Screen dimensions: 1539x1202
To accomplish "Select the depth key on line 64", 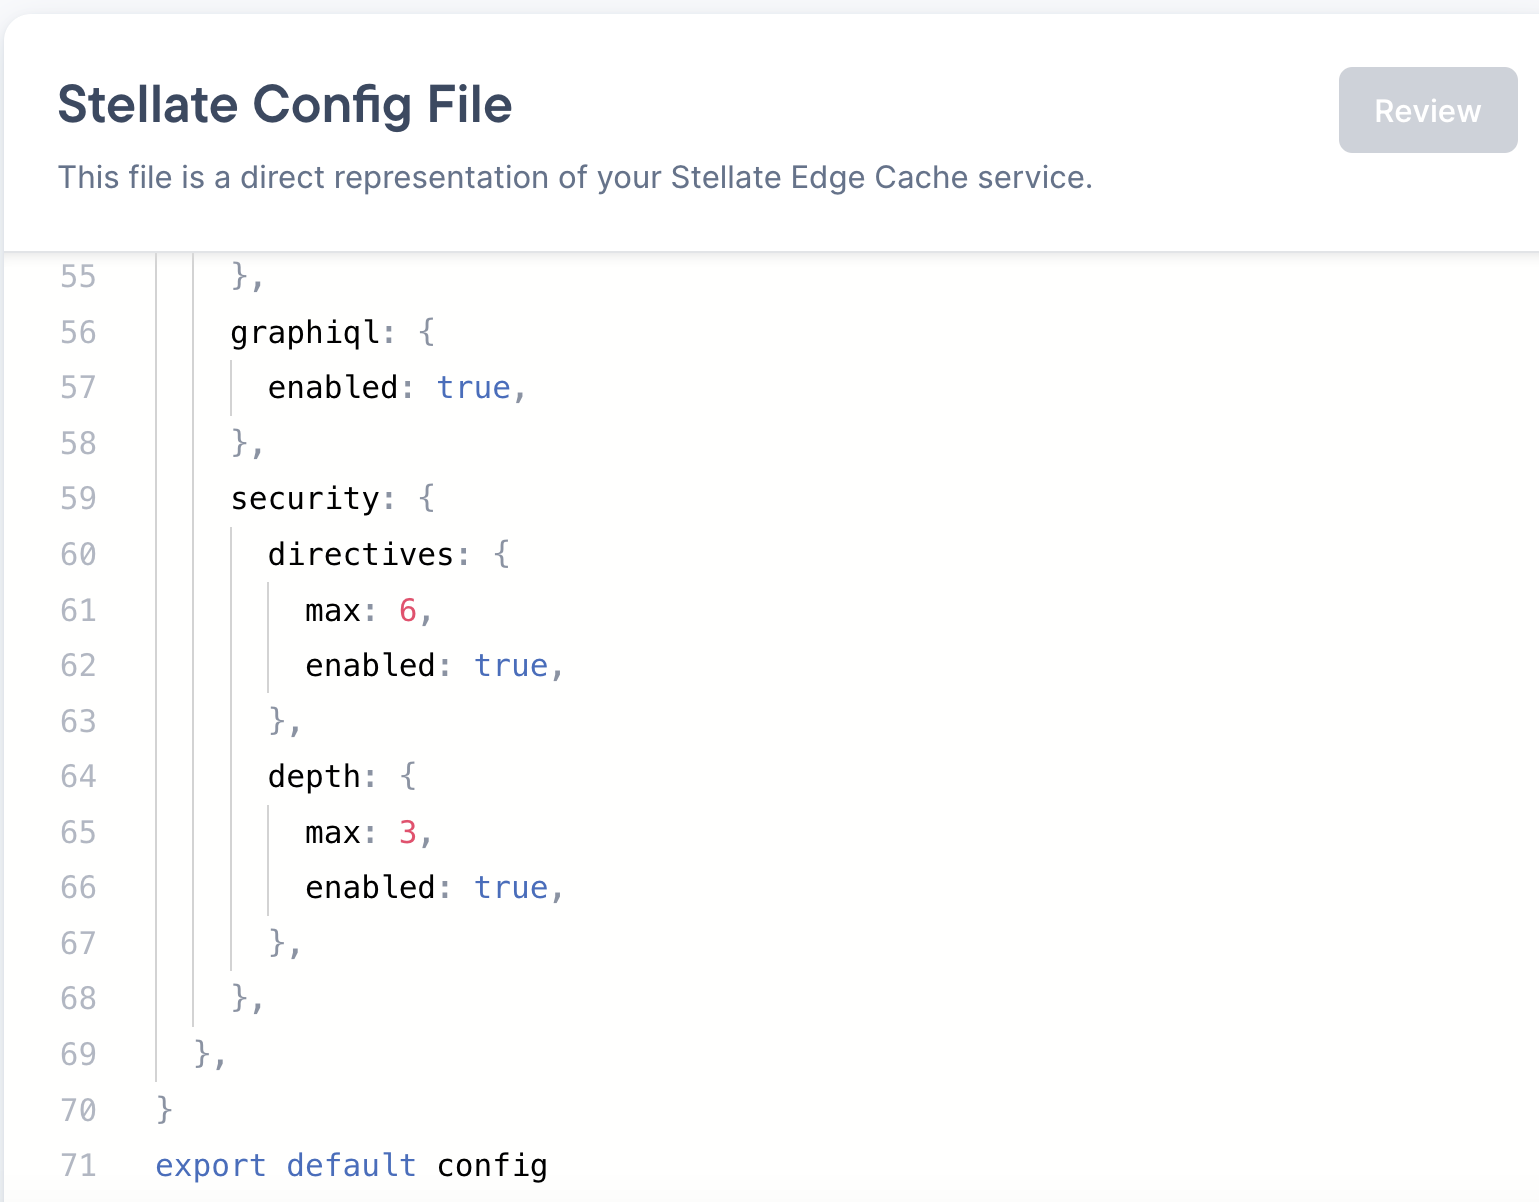I will point(315,776).
